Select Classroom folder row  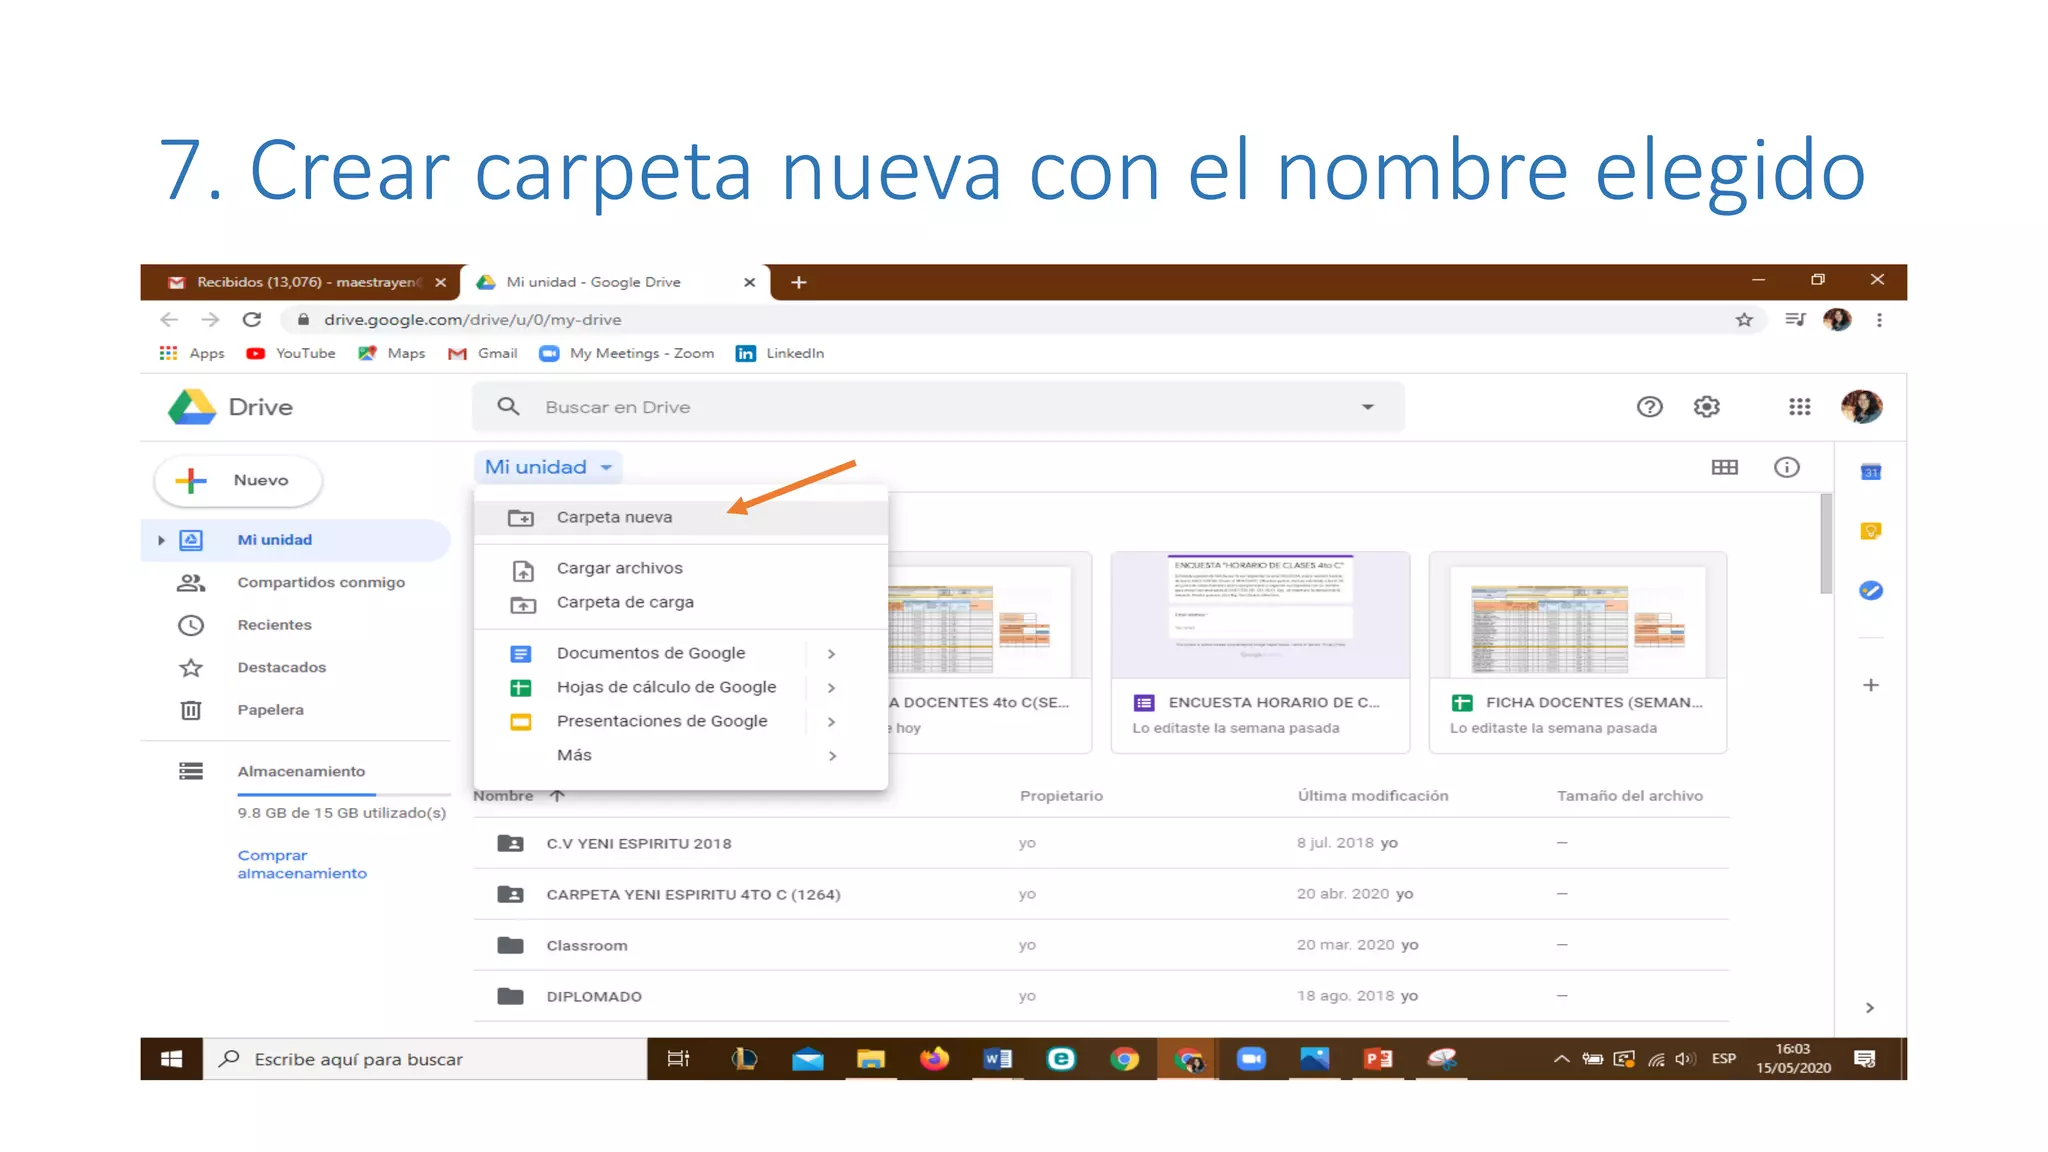[1101, 945]
